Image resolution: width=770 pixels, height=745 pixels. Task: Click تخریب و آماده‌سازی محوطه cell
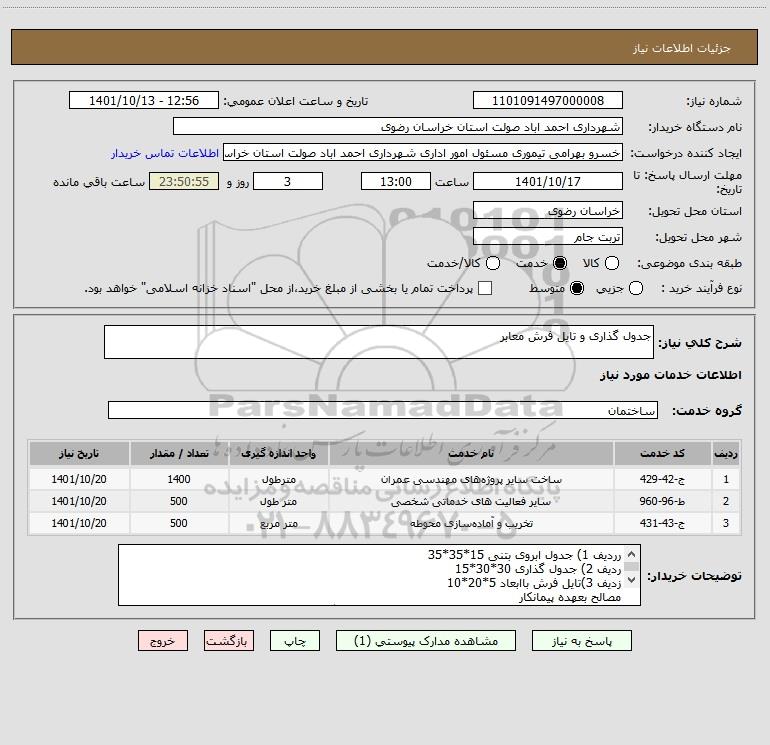pyautogui.click(x=471, y=524)
